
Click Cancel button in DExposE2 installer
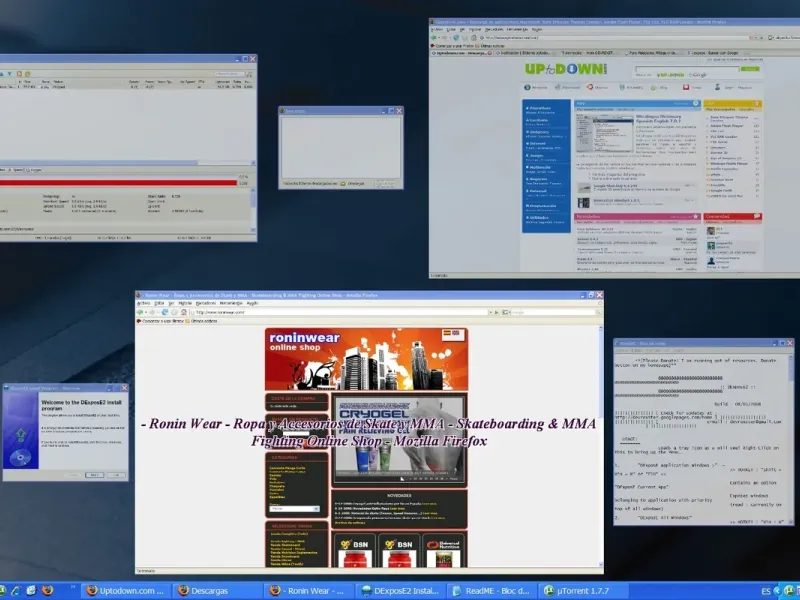pyautogui.click(x=116, y=475)
